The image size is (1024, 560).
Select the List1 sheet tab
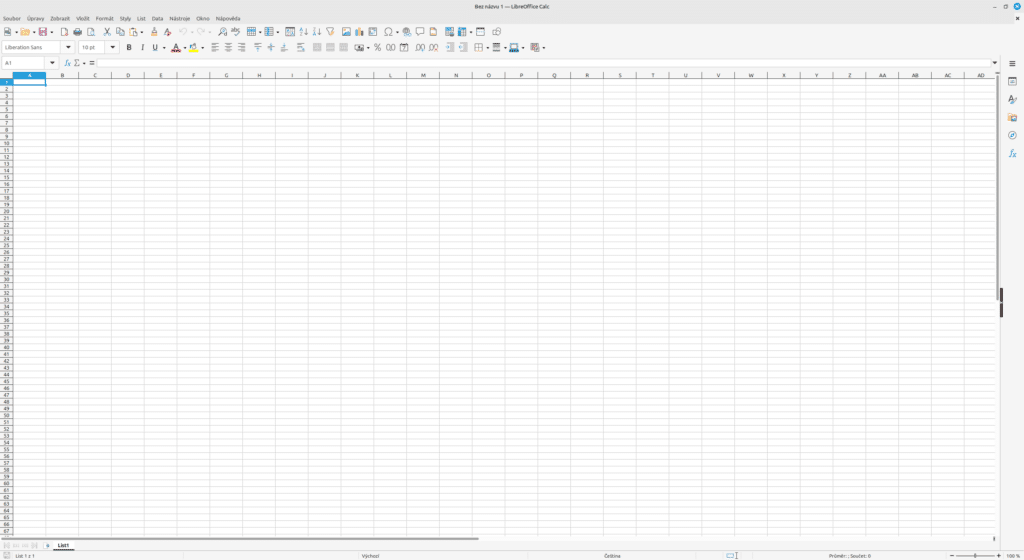[63, 545]
